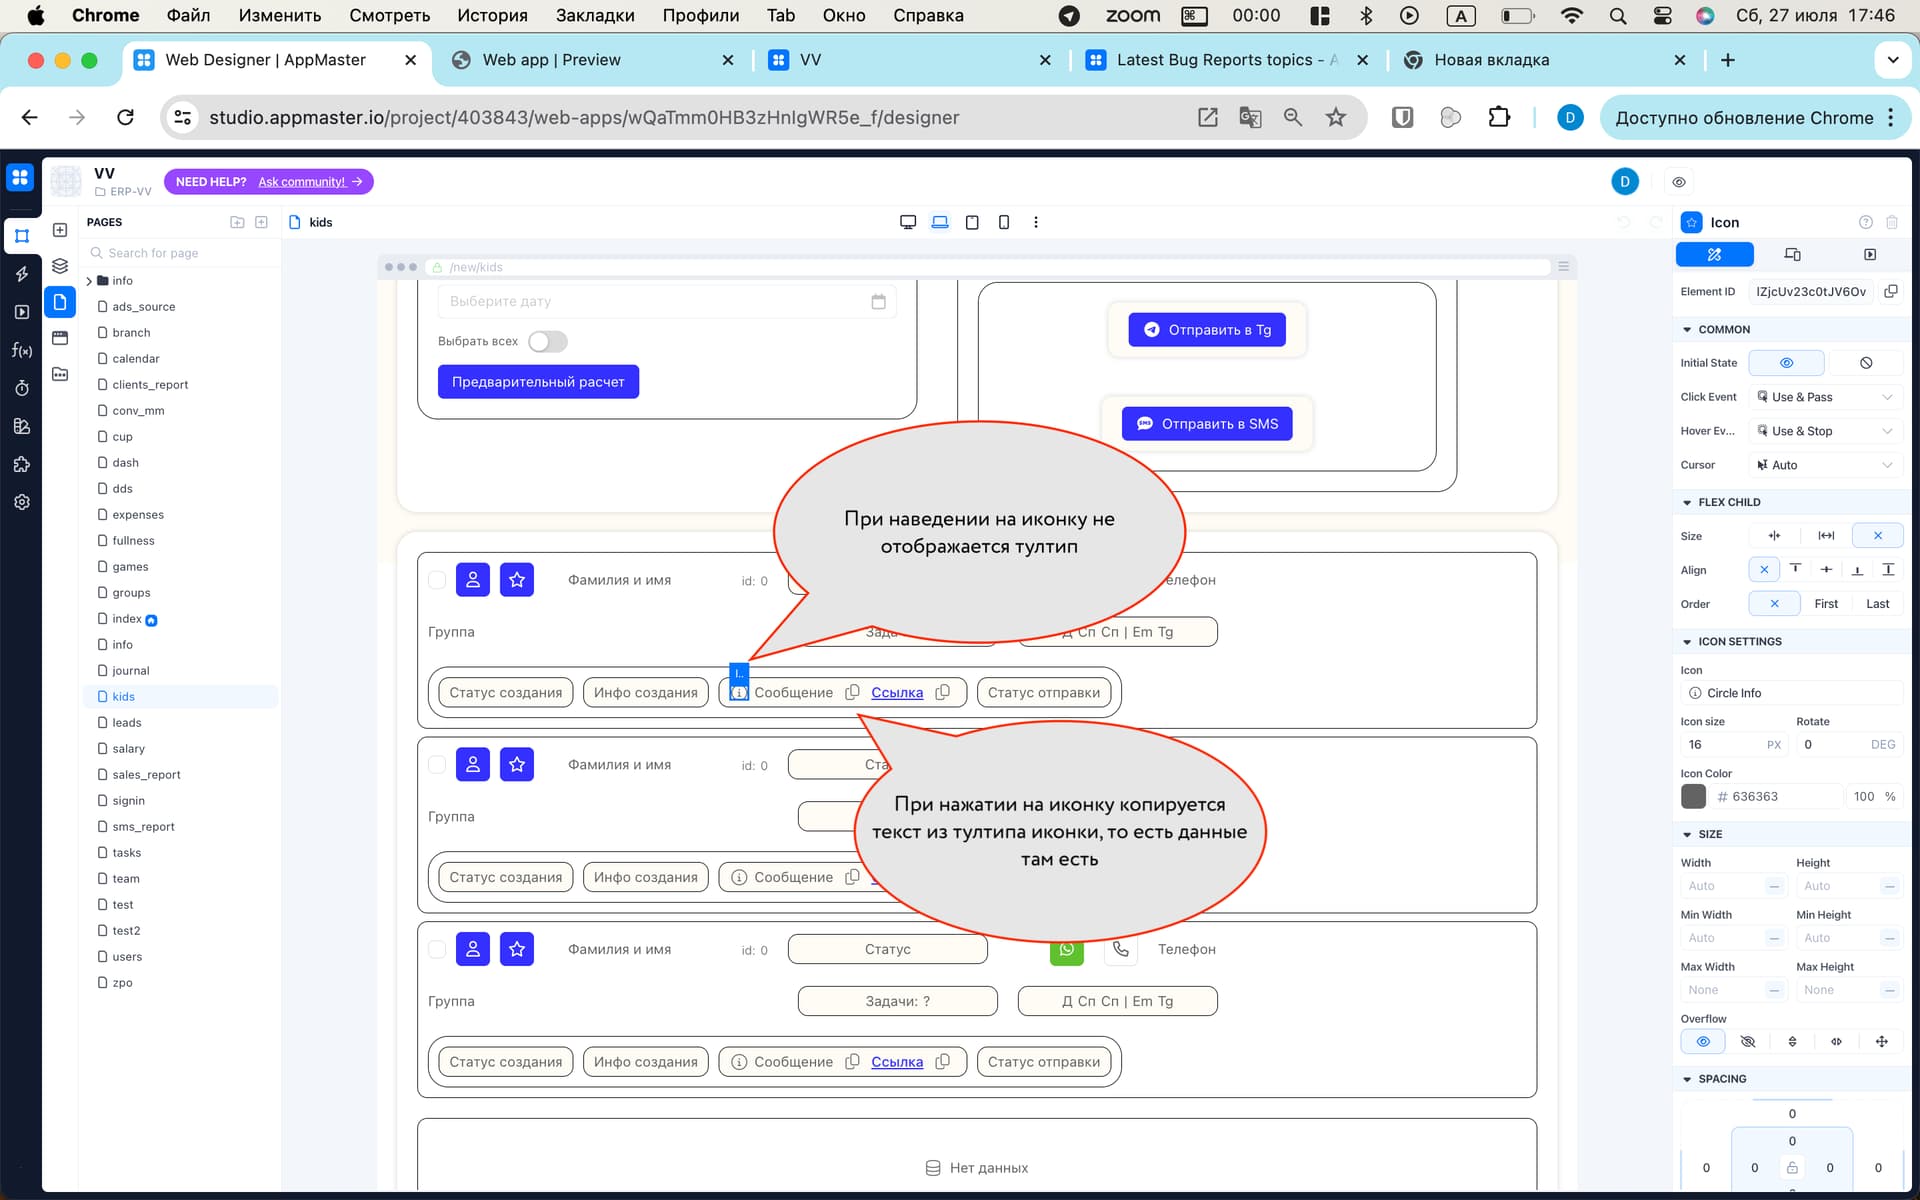Click star icon button on first card
This screenshot has width=1920, height=1200.
pyautogui.click(x=517, y=580)
